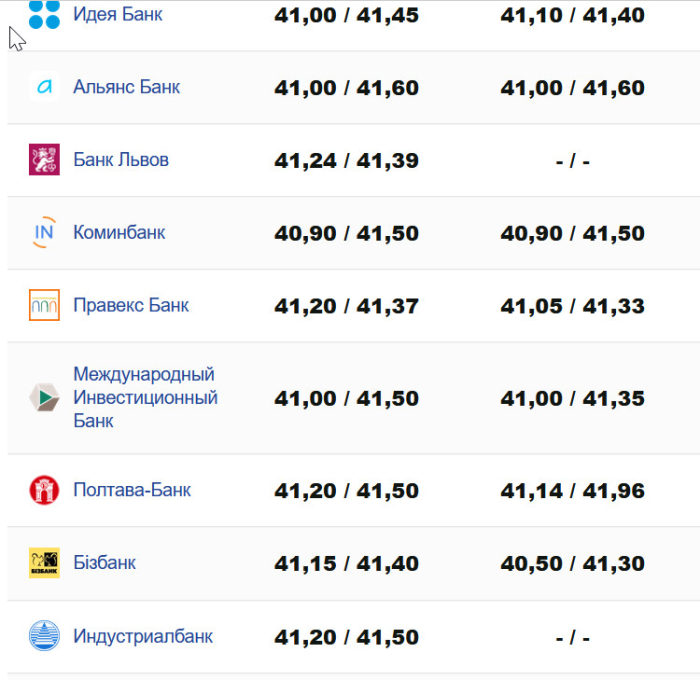Click the Правекс Банк orange logo

click(44, 305)
